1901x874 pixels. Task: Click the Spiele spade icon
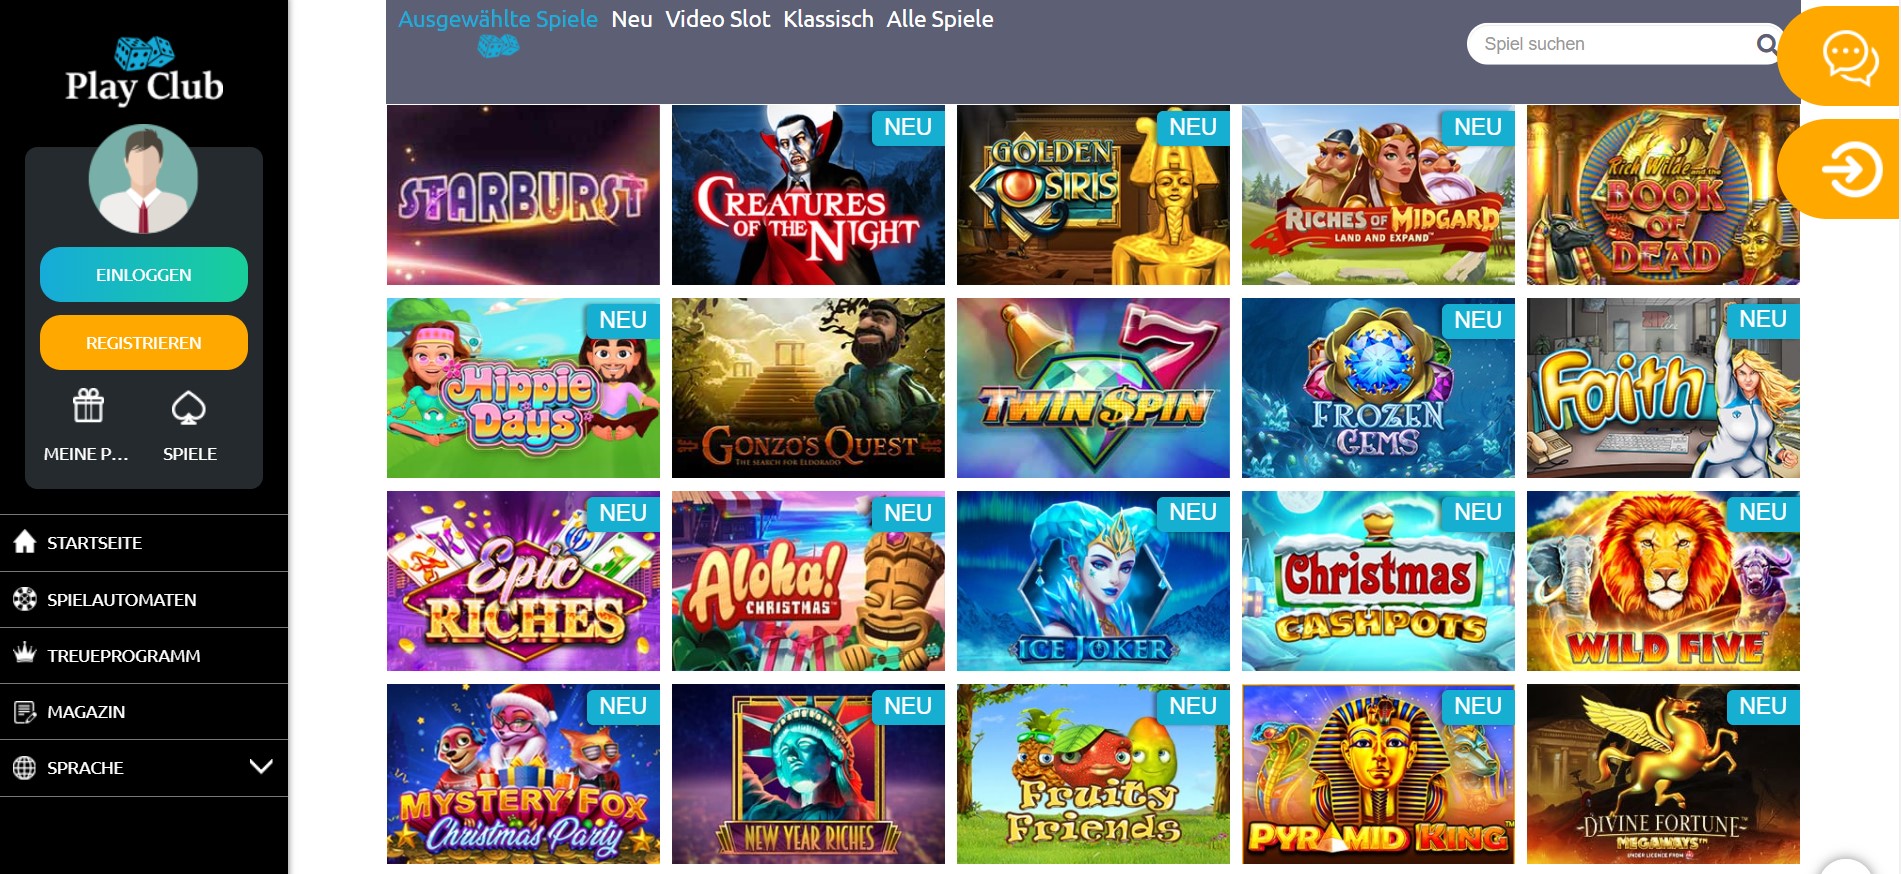(189, 407)
